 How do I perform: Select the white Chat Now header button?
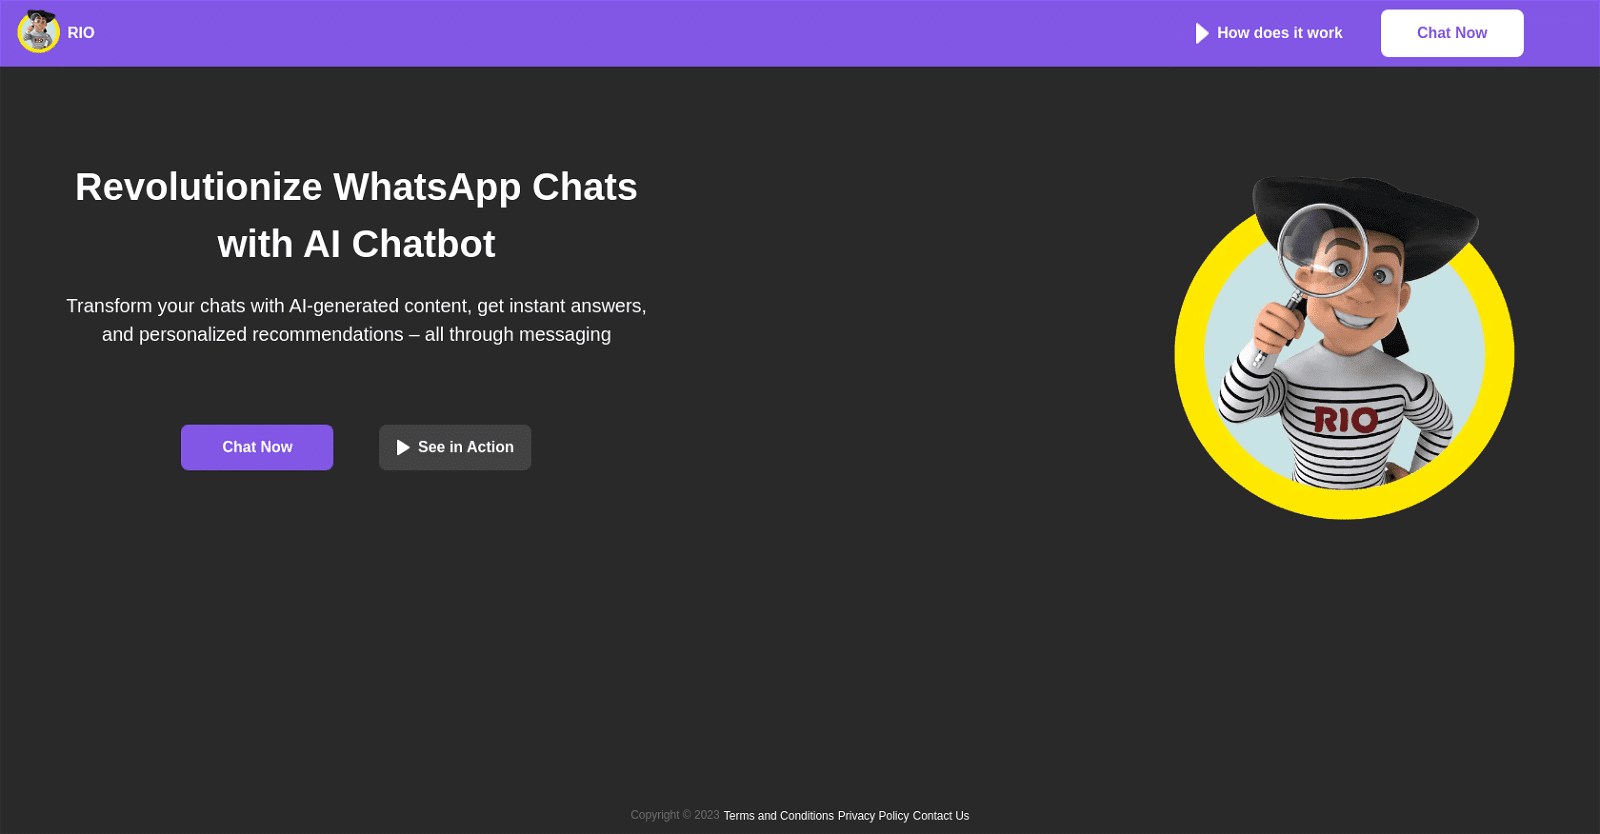(x=1452, y=33)
